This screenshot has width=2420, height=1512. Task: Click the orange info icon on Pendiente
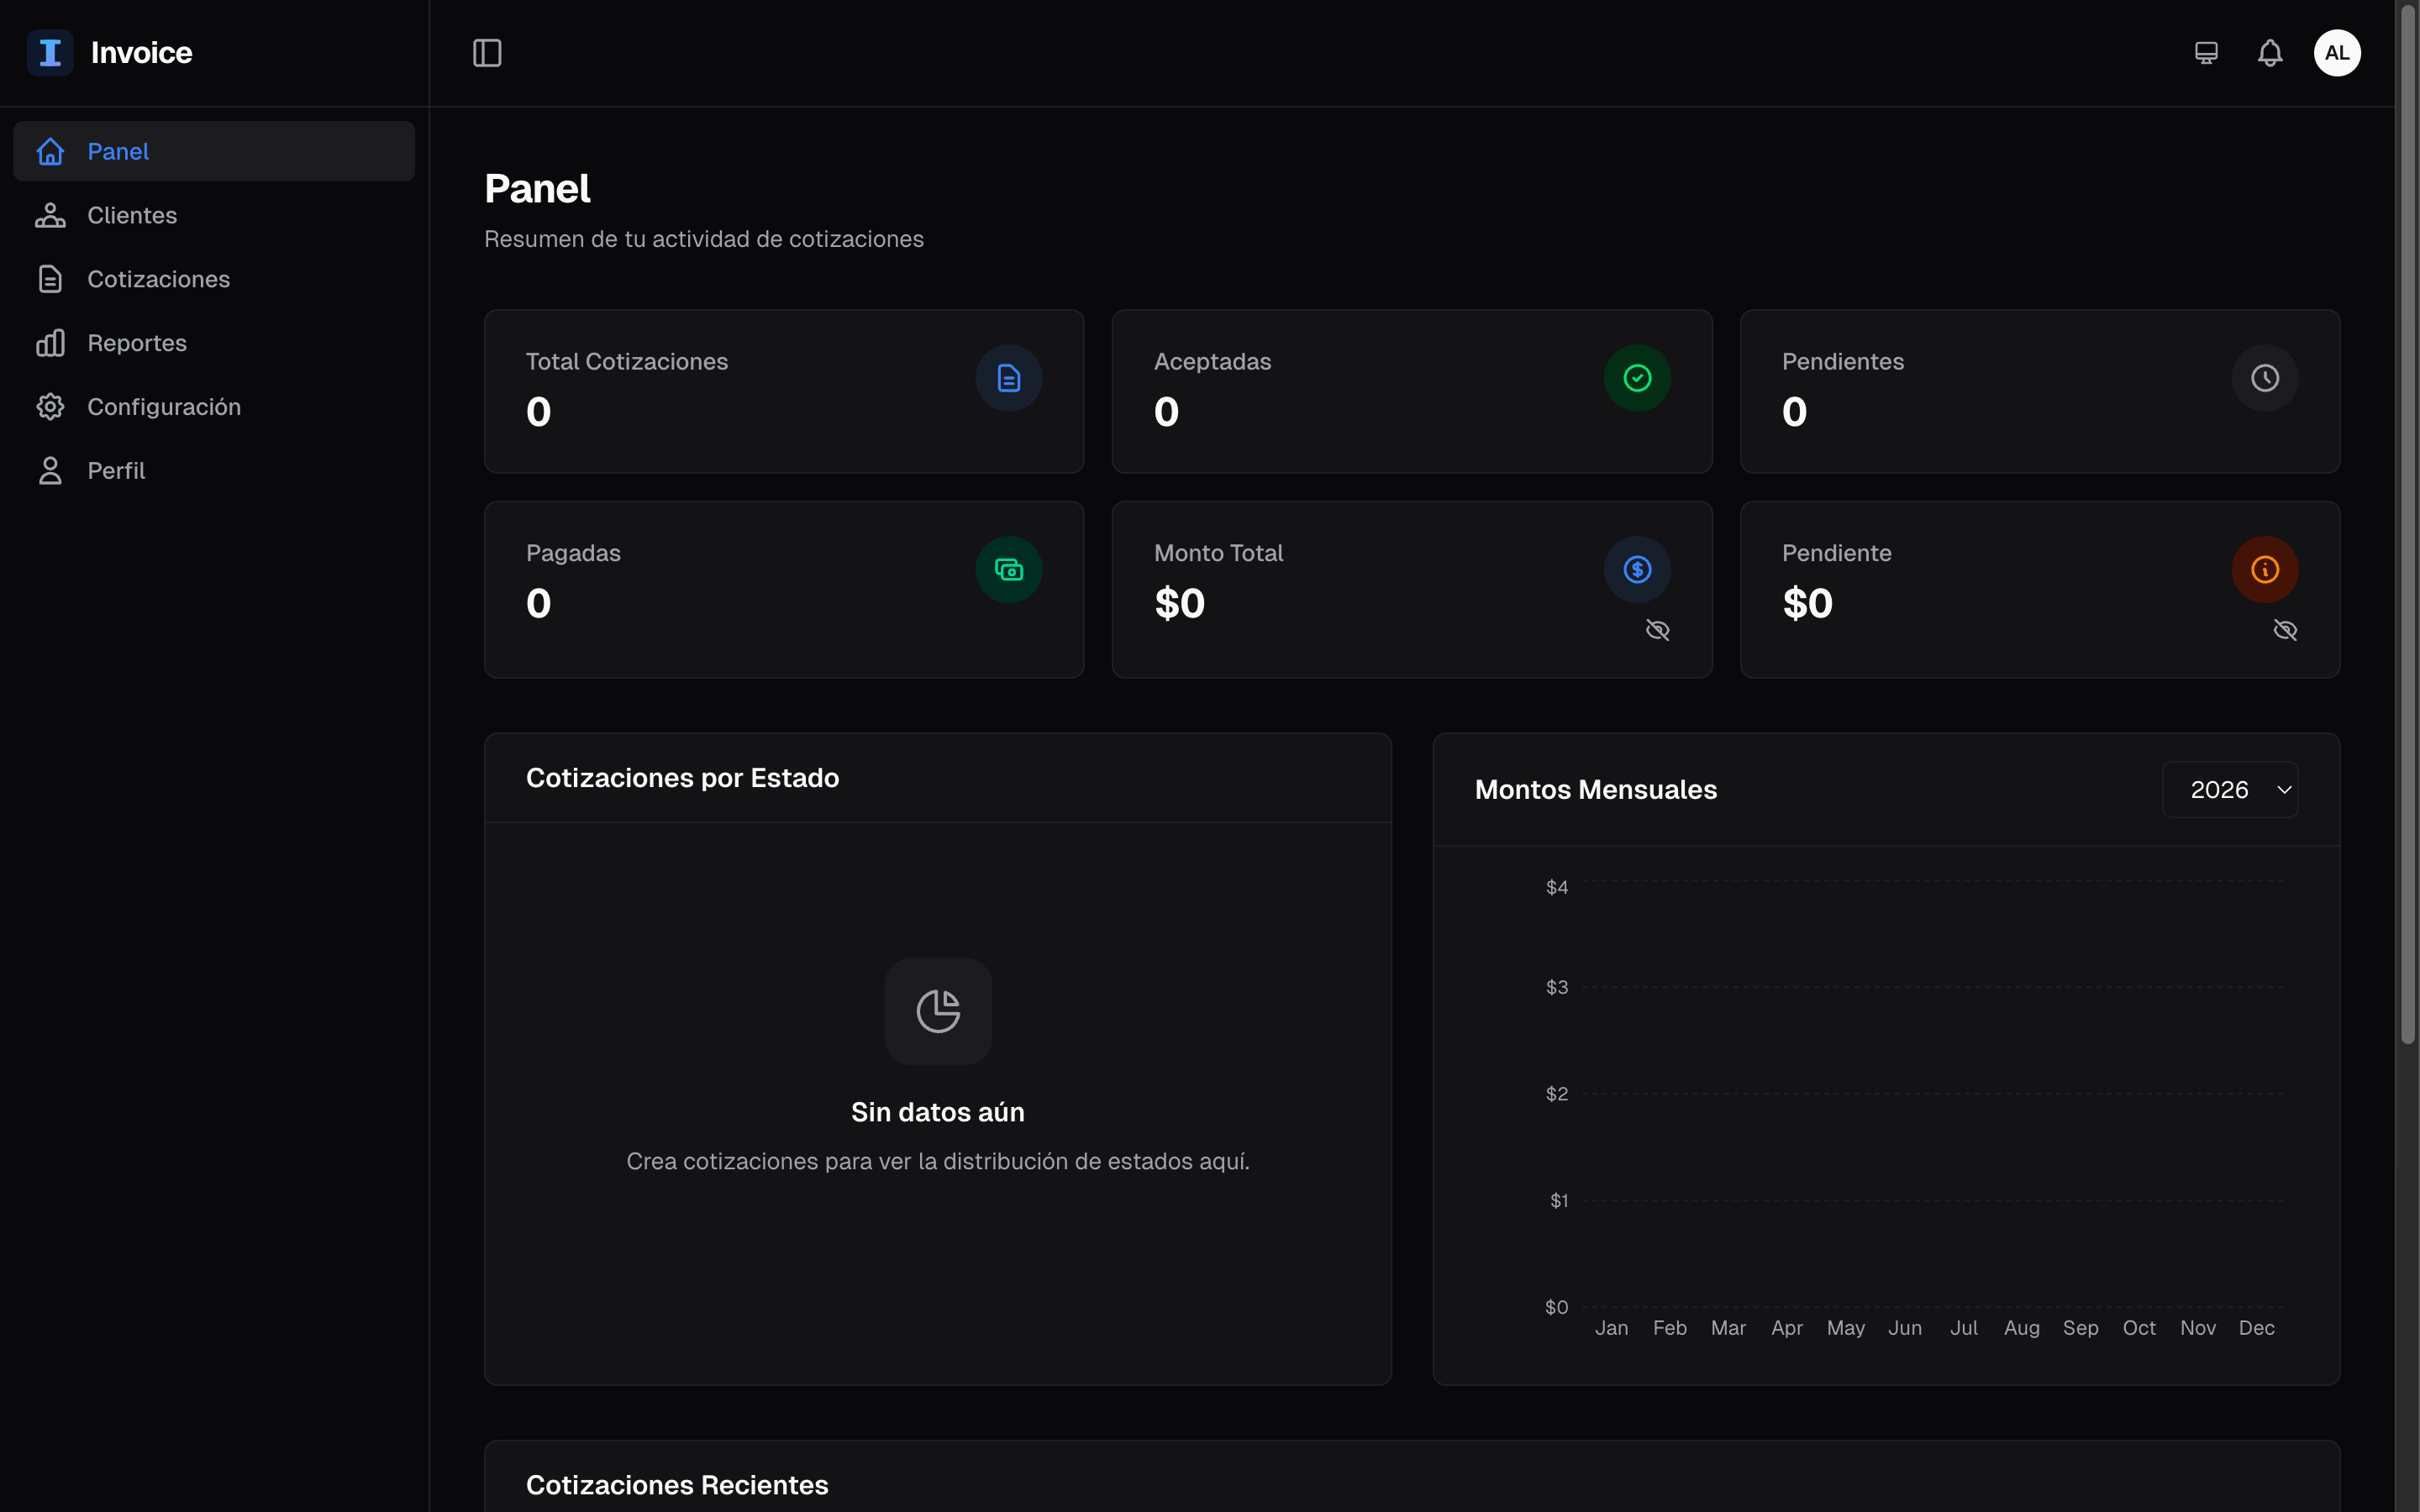[2264, 569]
